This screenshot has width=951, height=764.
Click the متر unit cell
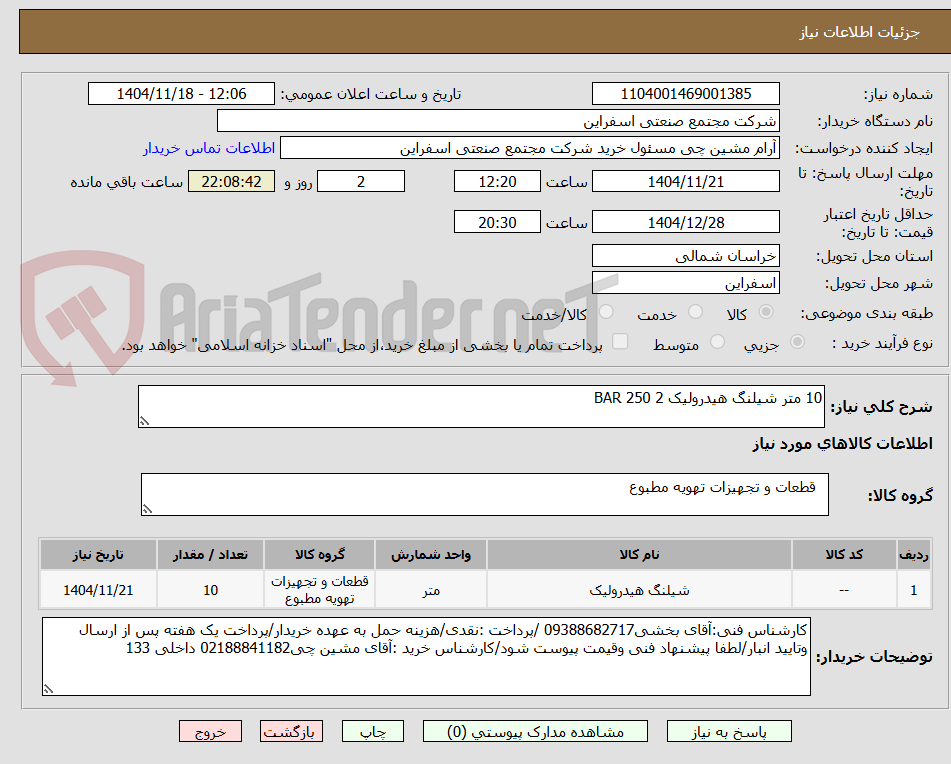(x=431, y=590)
